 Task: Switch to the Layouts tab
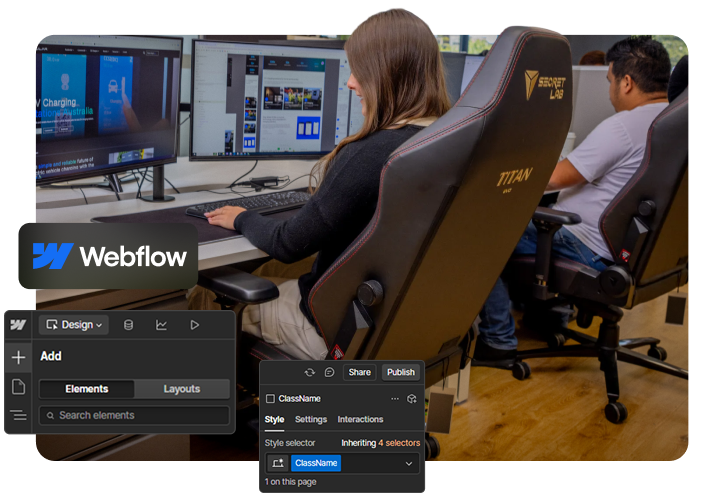(x=182, y=389)
